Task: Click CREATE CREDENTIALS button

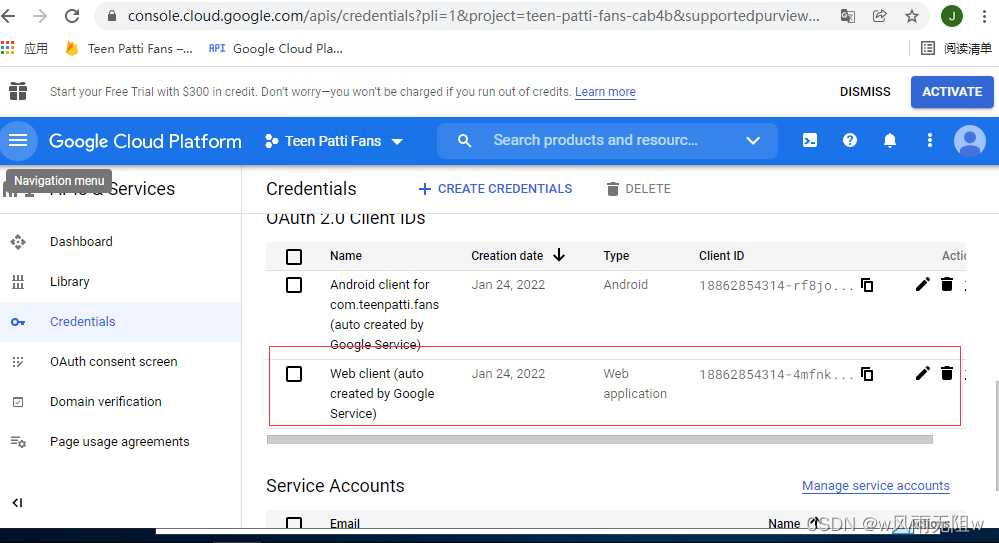Action: pyautogui.click(x=495, y=189)
